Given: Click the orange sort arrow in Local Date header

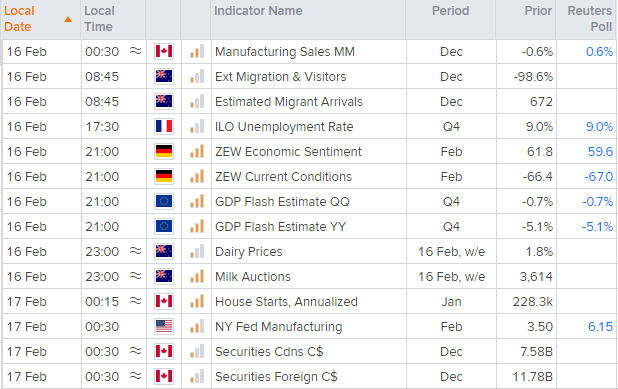Looking at the screenshot, I should tap(68, 19).
